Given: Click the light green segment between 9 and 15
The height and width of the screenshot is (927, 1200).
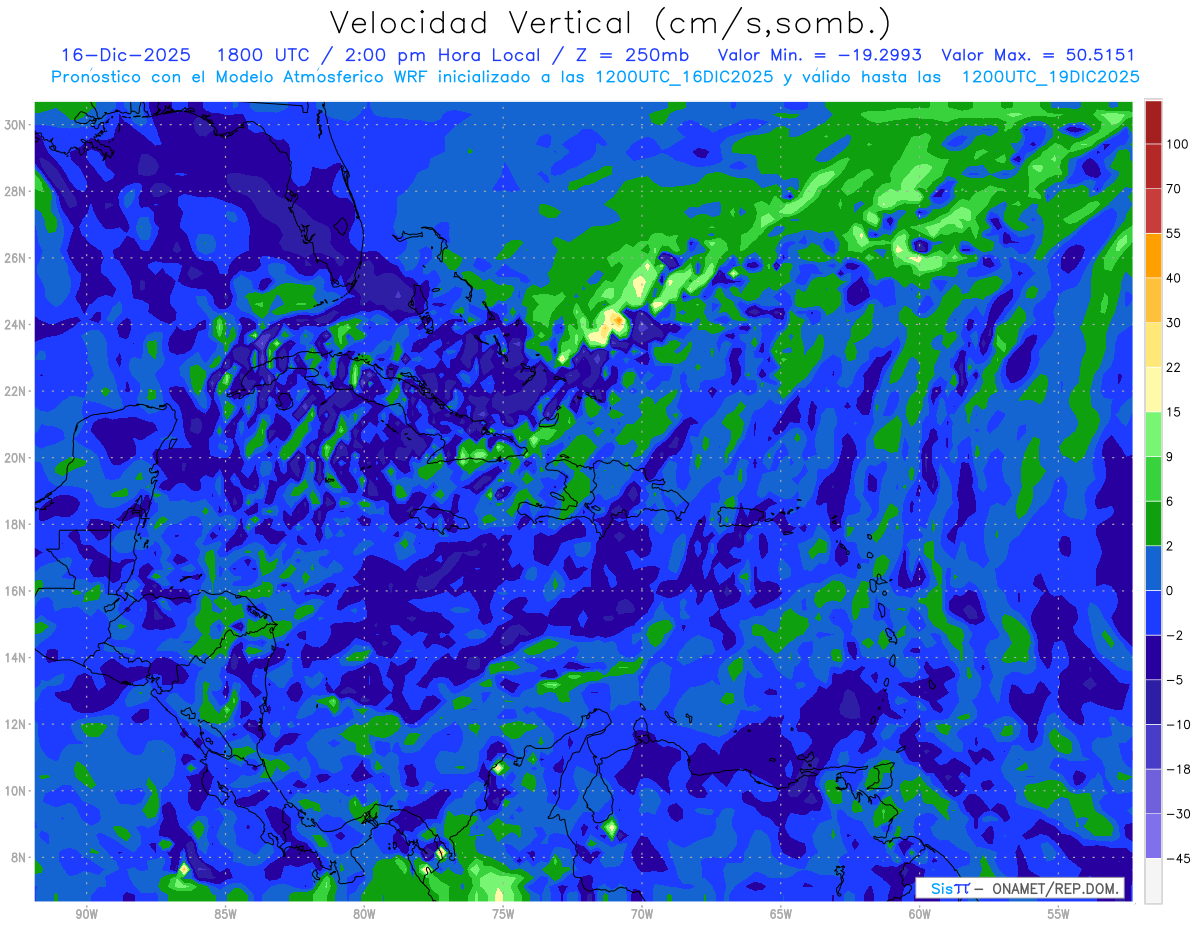Looking at the screenshot, I should click(x=1153, y=434).
